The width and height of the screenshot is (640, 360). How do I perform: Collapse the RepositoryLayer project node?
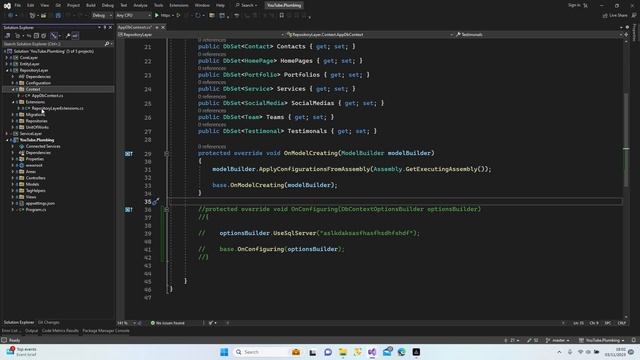(x=7, y=70)
